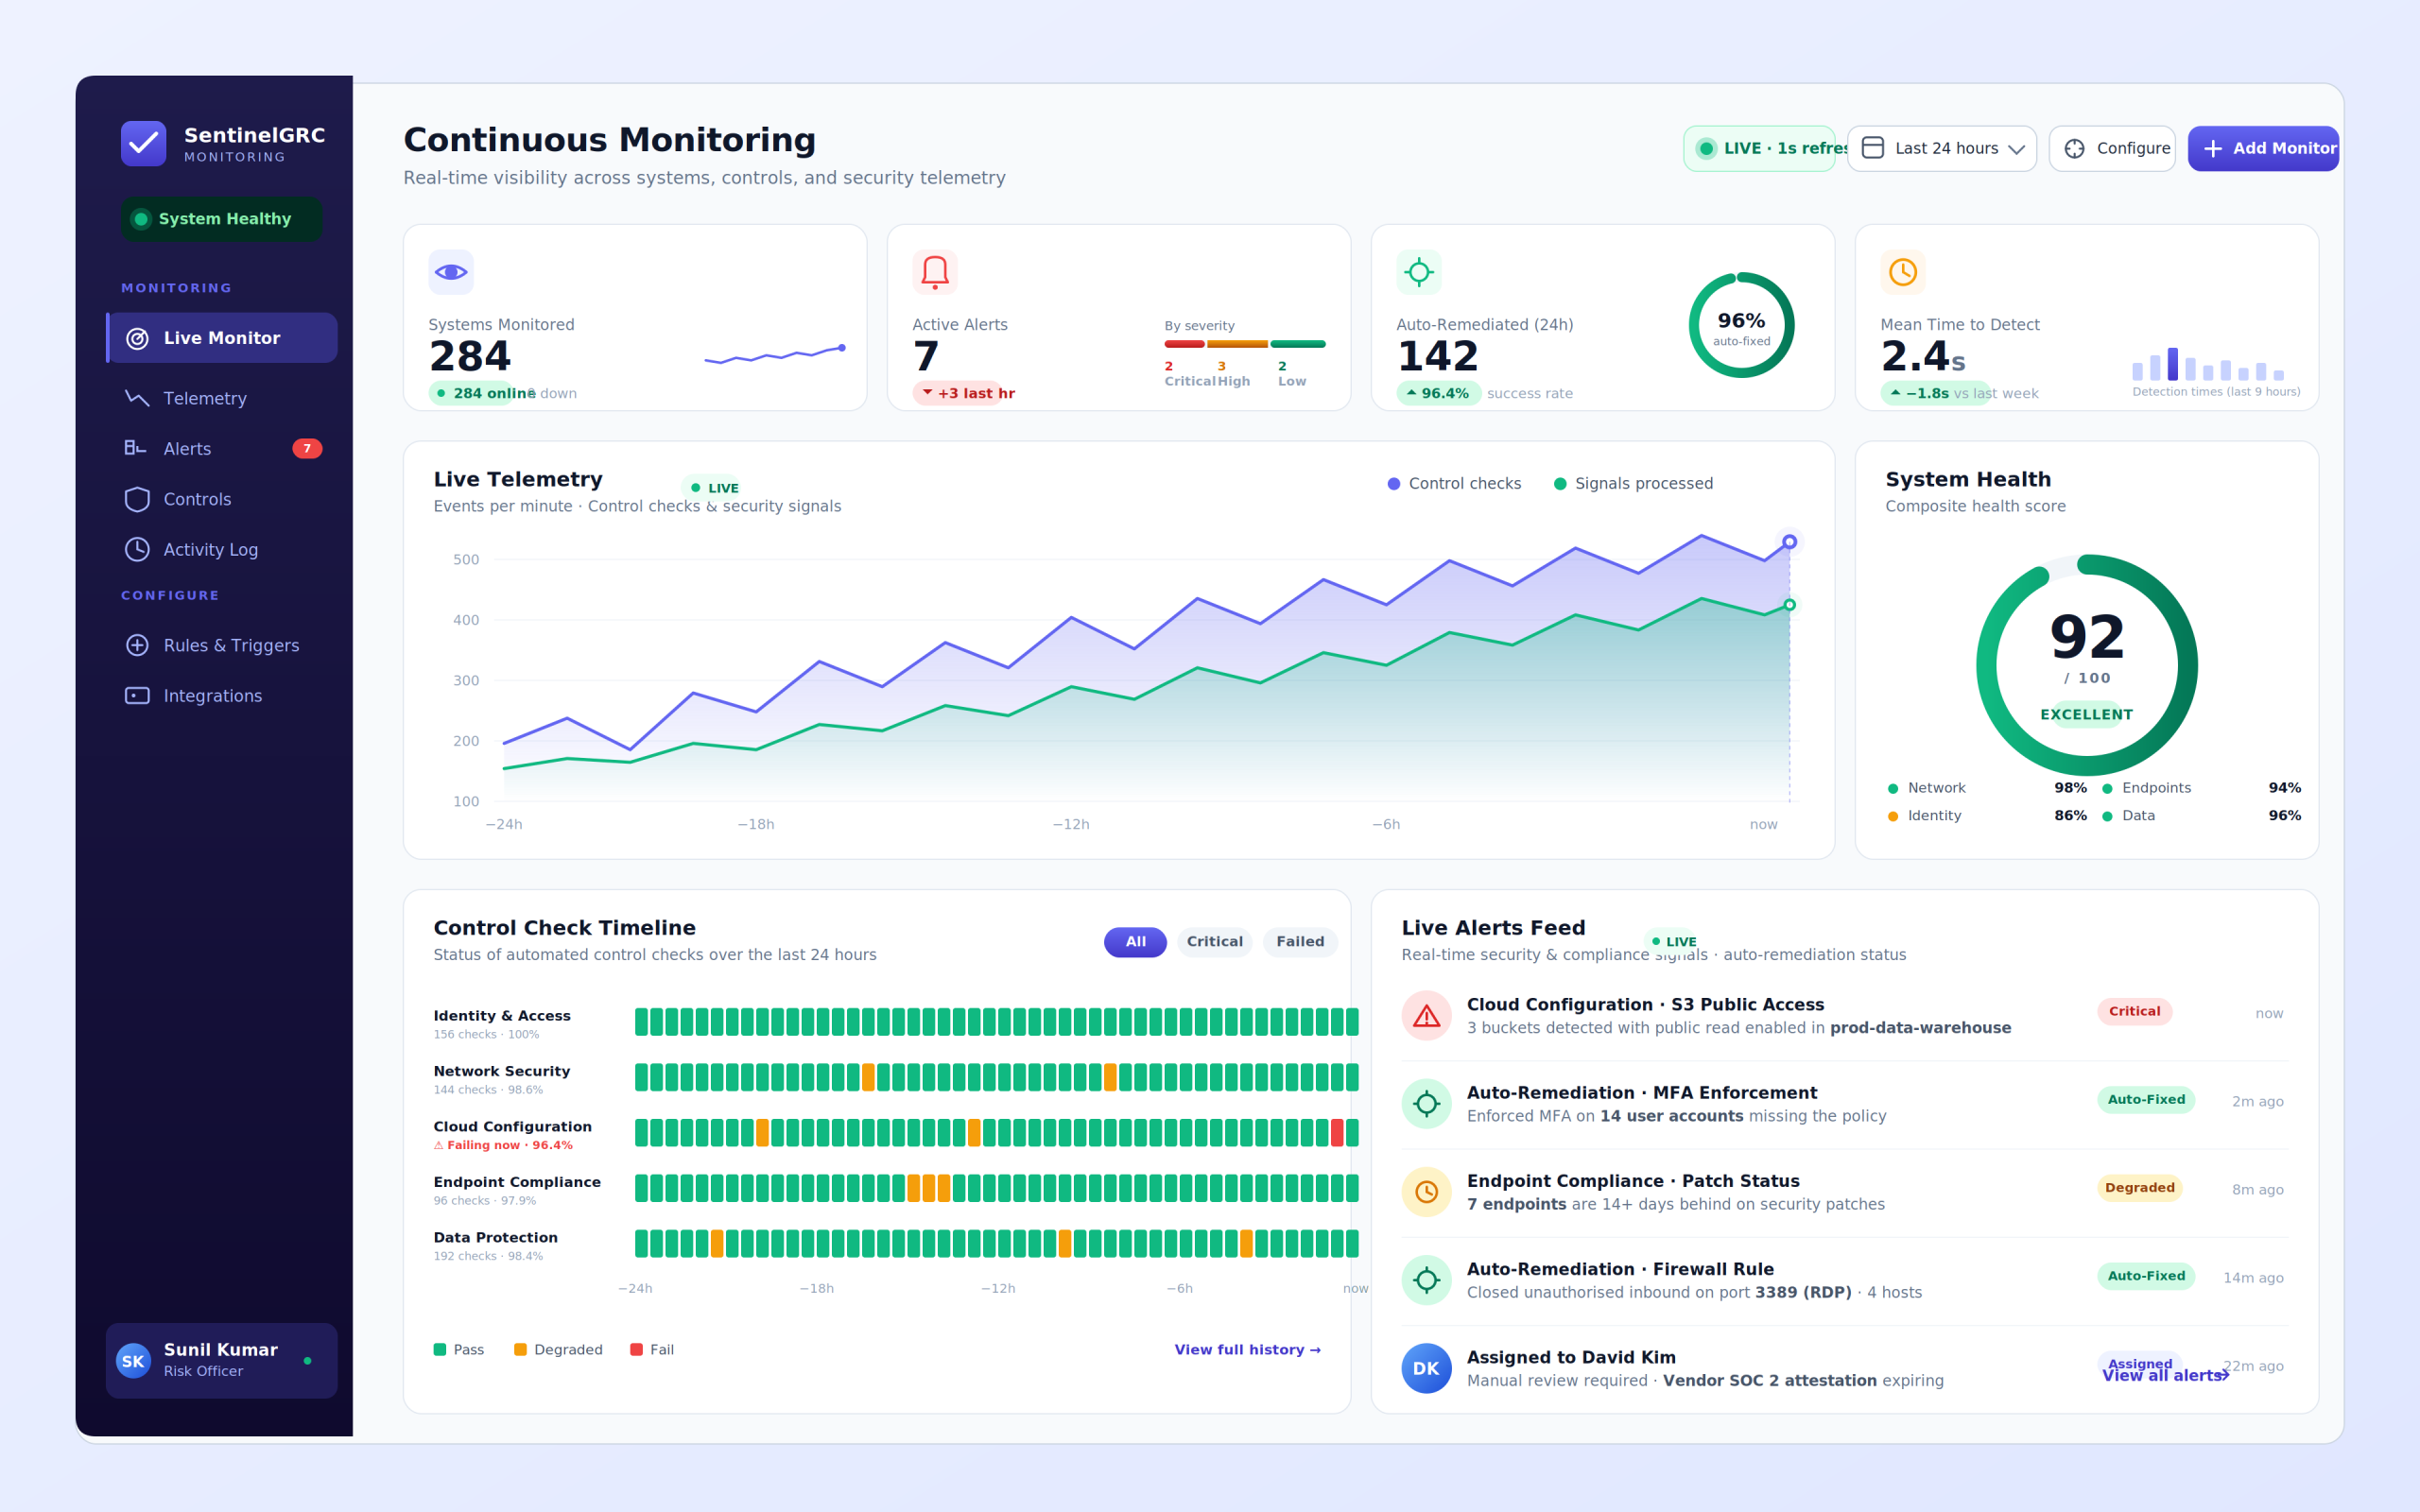Image resolution: width=2420 pixels, height=1512 pixels.
Task: Toggle the Control checks legend series
Action: click(x=1454, y=484)
